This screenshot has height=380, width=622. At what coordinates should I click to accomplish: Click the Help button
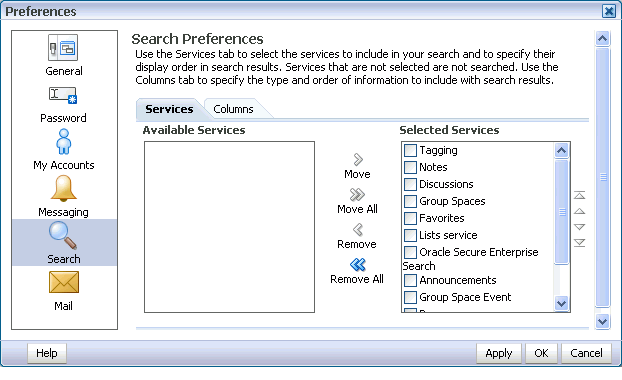click(47, 353)
